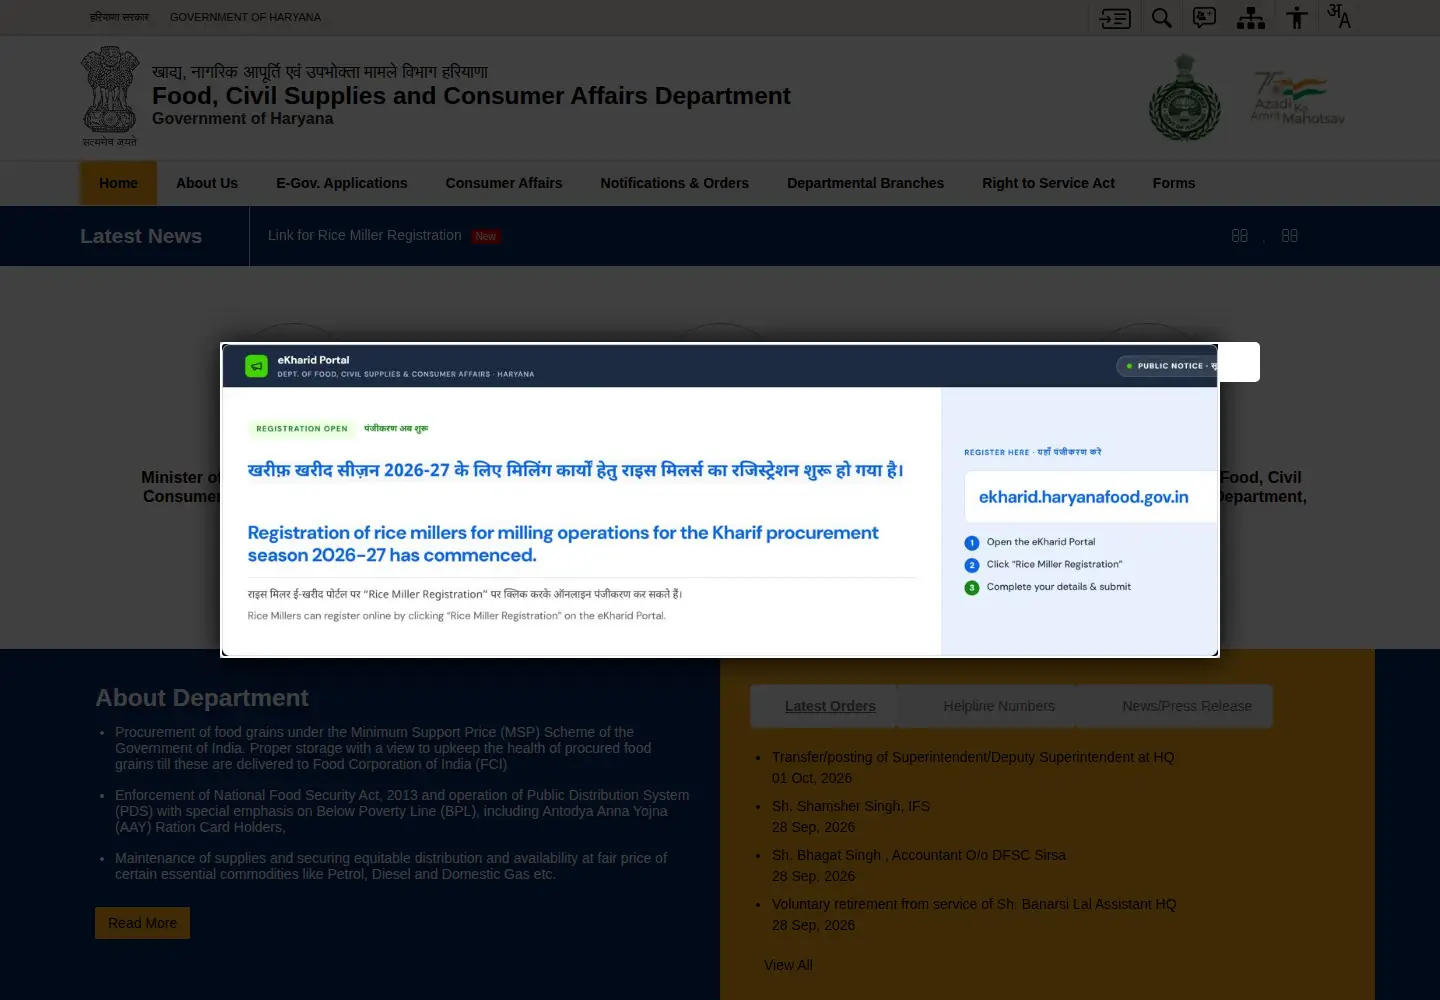The width and height of the screenshot is (1440, 1000).
Task: Click the Hindi Kharif season 2026-27 headline
Action: [576, 470]
